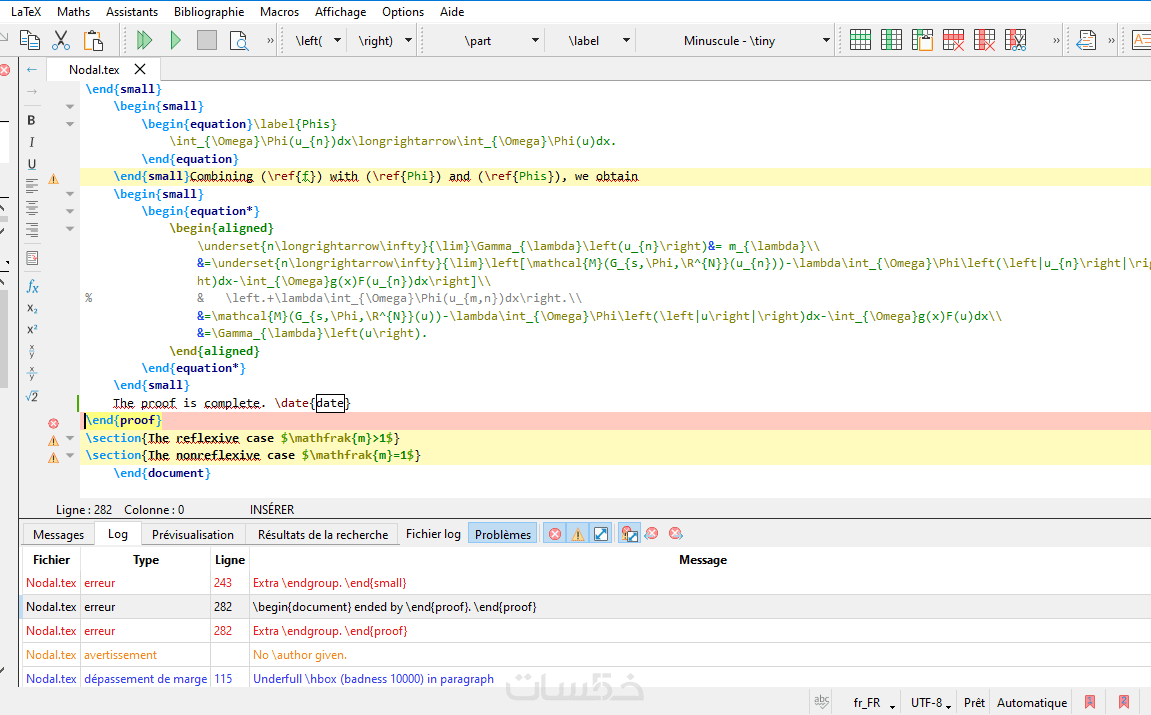The width and height of the screenshot is (1151, 715).
Task: Apply bold with the B sidebar icon
Action: 32,120
